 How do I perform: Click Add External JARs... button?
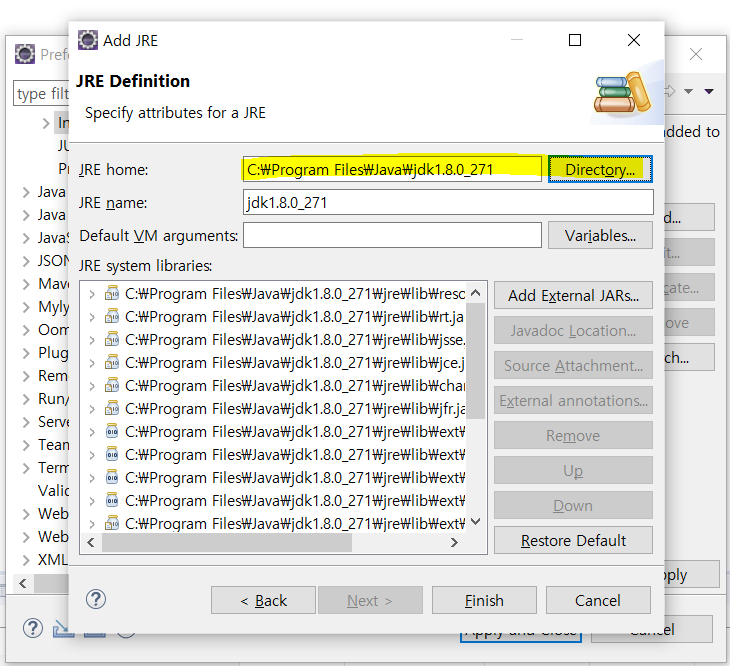573,295
